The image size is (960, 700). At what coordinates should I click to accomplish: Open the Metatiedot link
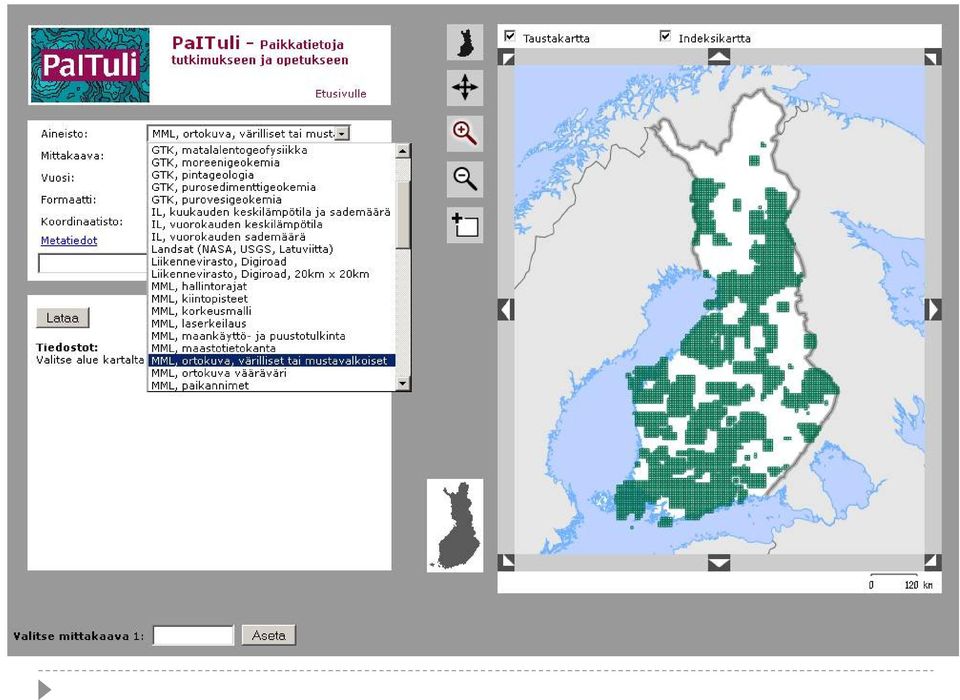click(x=69, y=240)
